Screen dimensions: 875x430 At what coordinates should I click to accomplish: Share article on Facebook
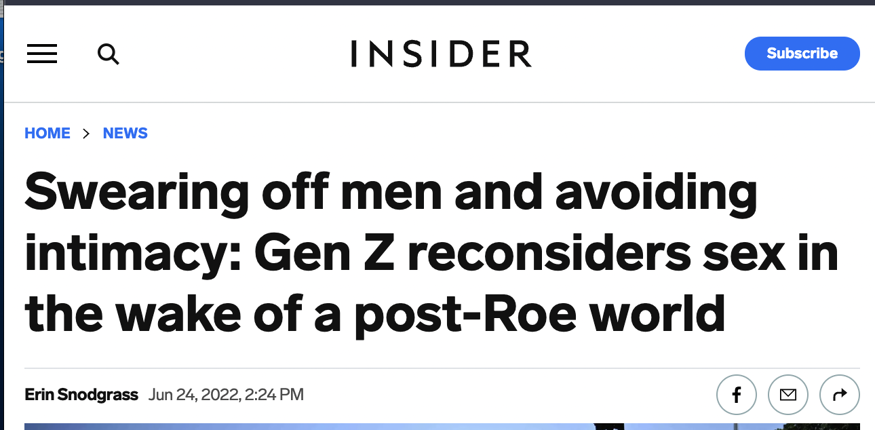736,395
